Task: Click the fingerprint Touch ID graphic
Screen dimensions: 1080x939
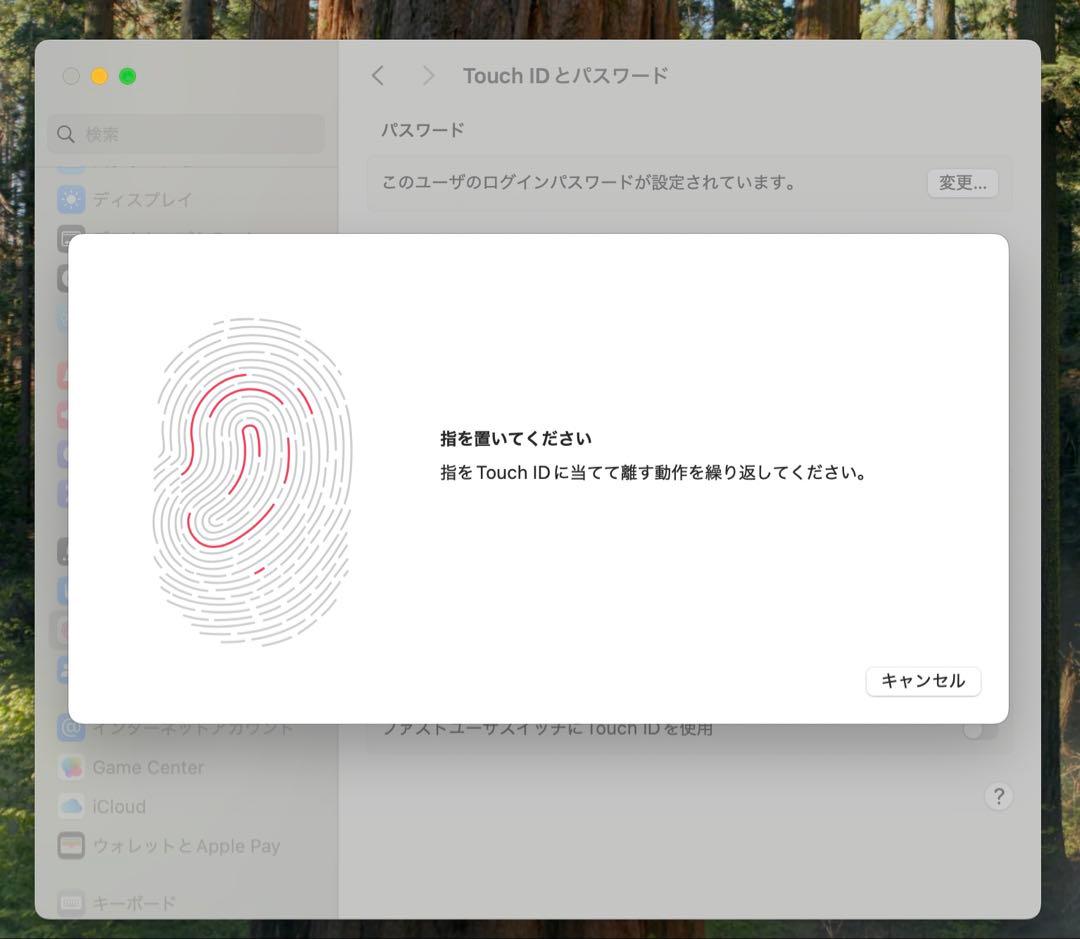Action: pyautogui.click(x=252, y=481)
